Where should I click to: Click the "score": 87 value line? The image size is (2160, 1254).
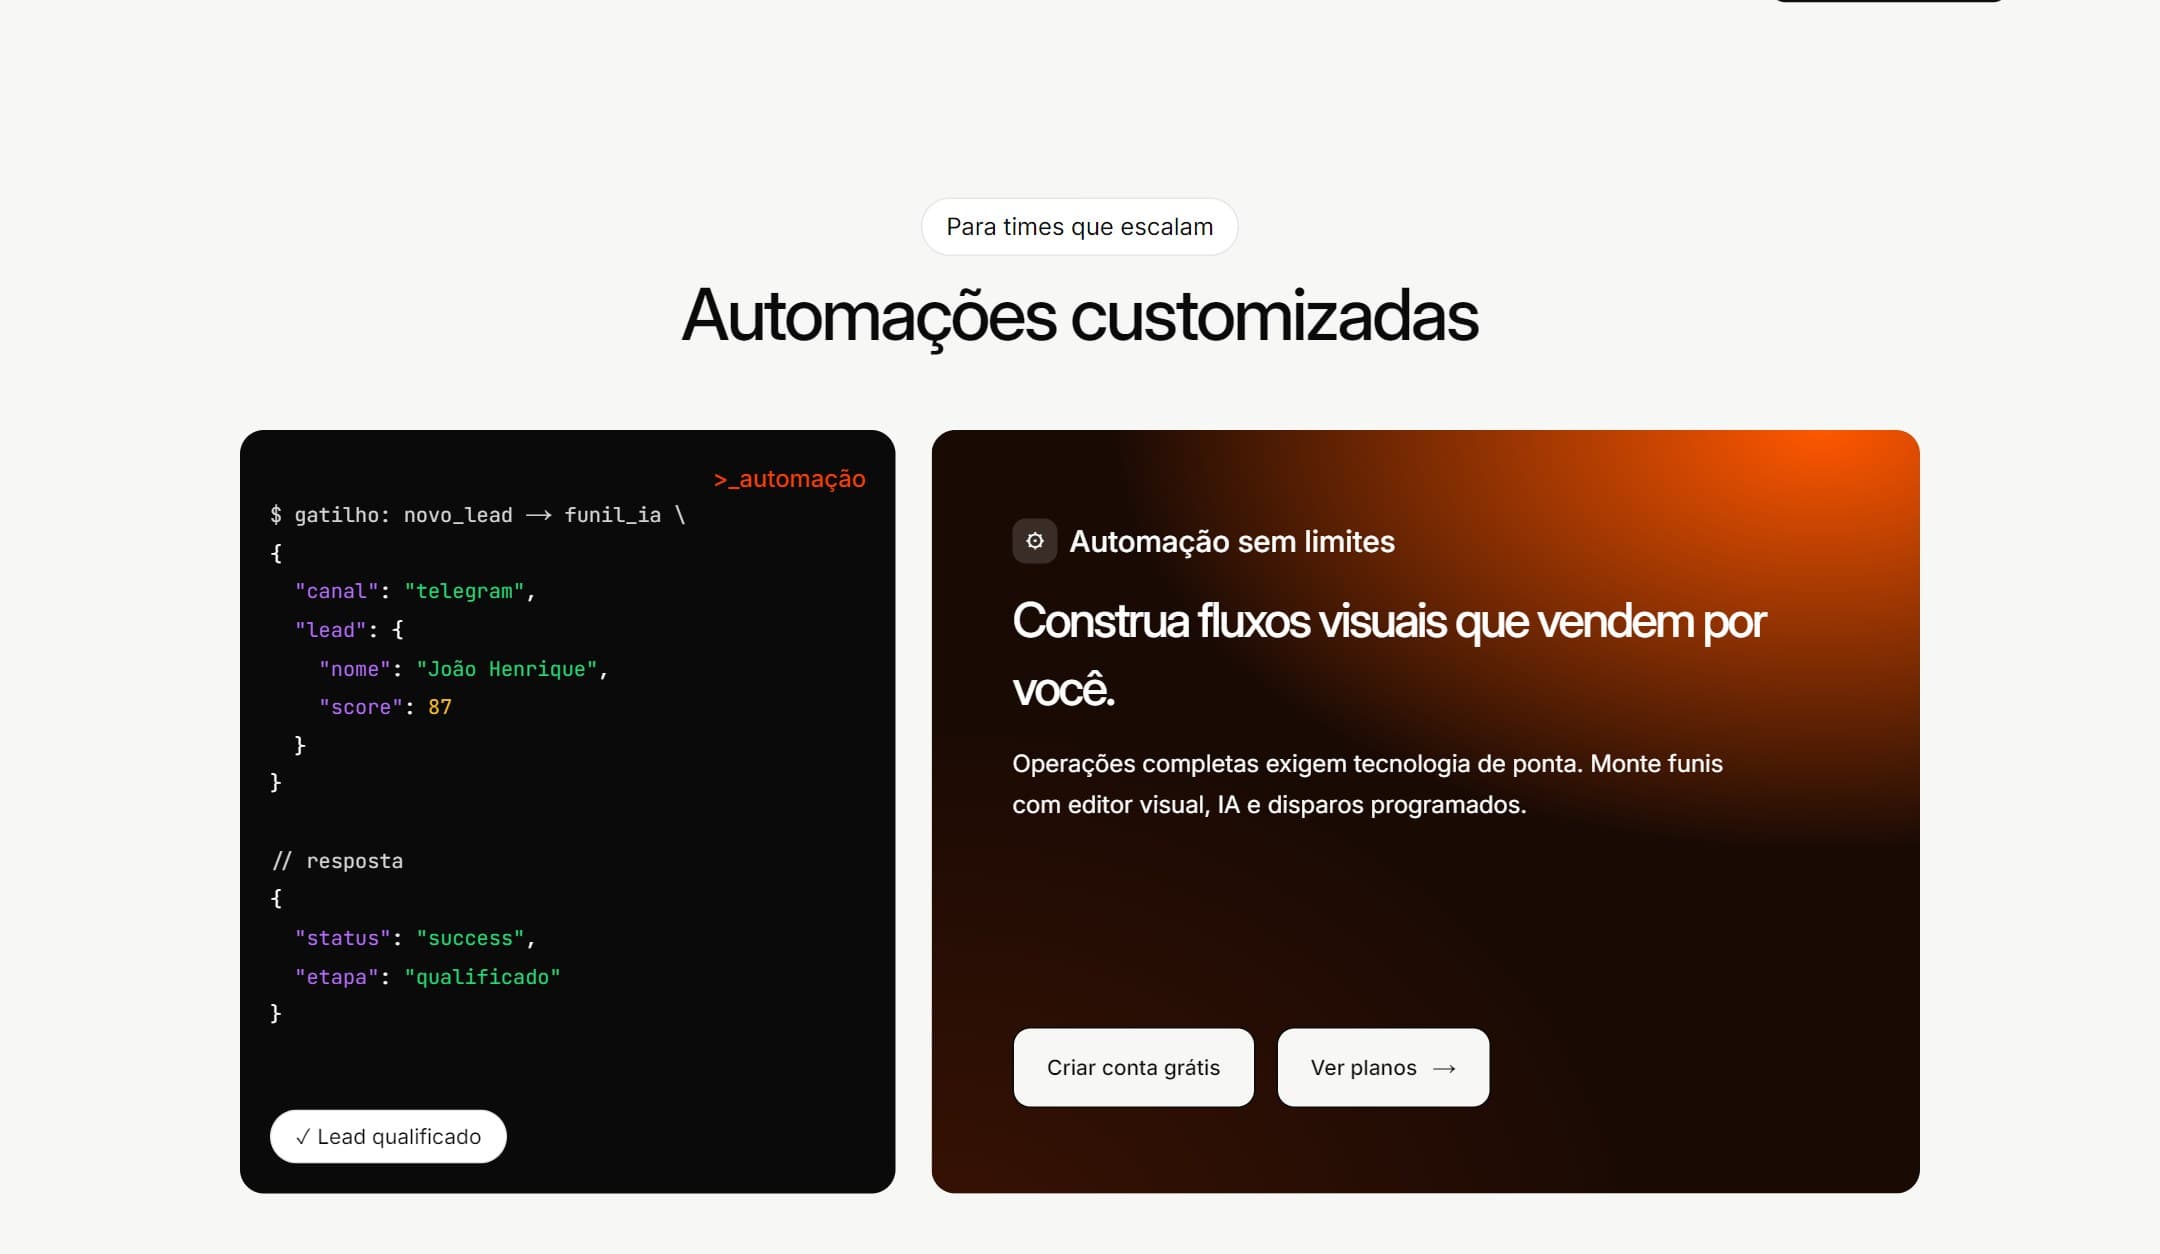[x=385, y=707]
